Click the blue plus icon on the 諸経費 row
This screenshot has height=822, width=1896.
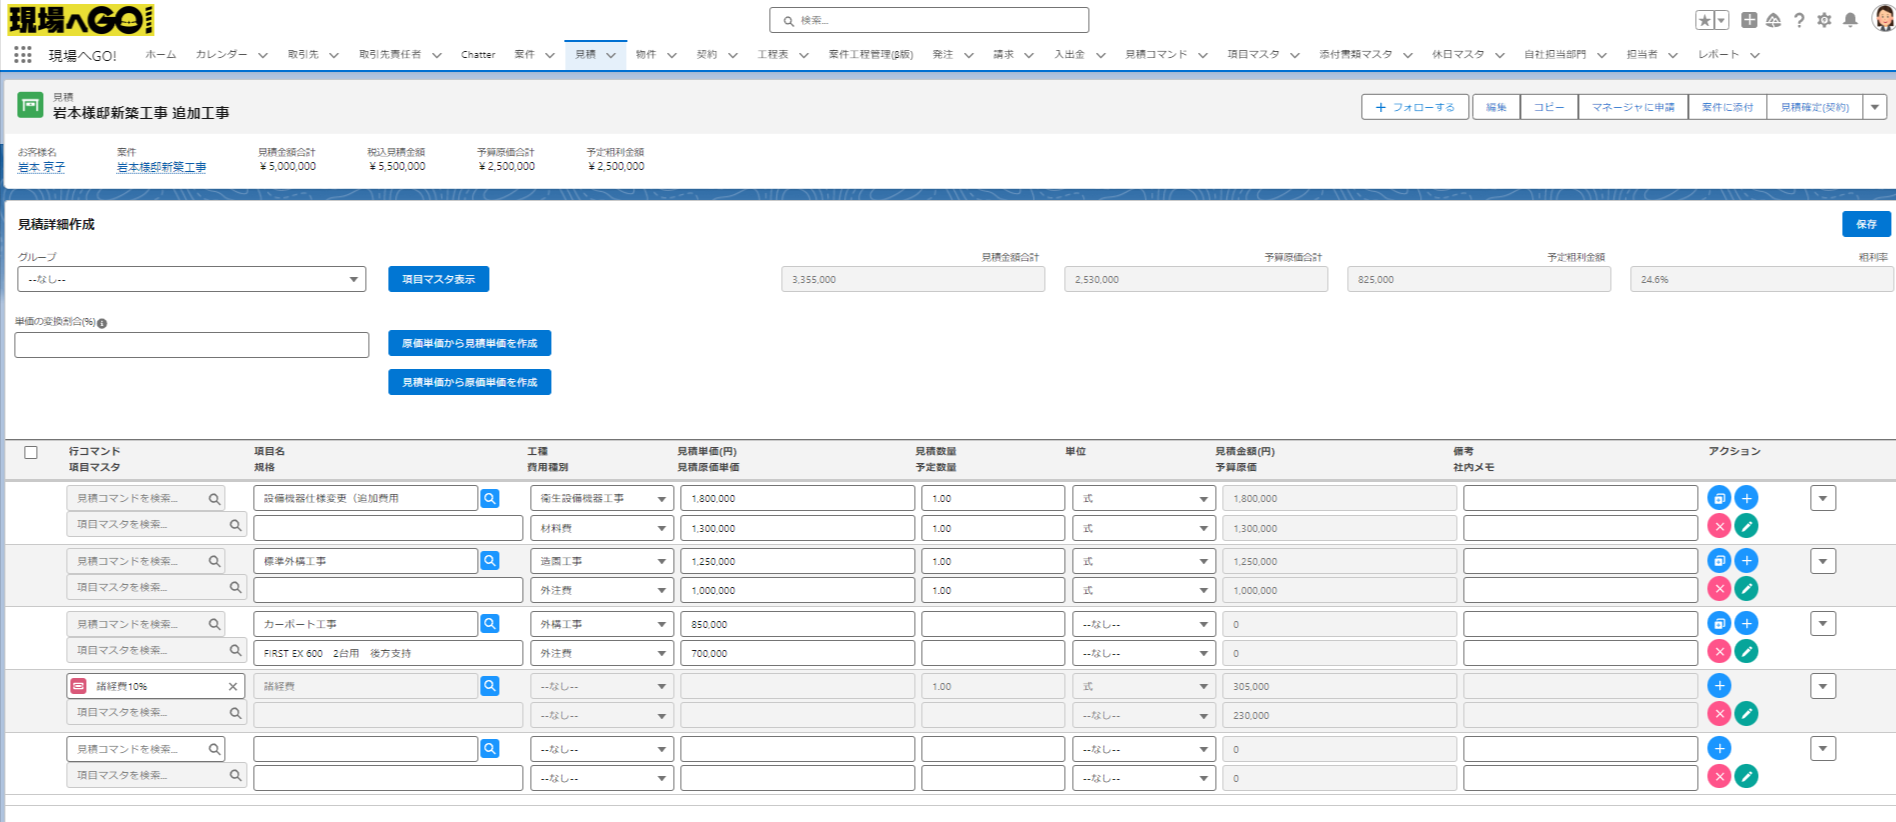tap(1719, 686)
